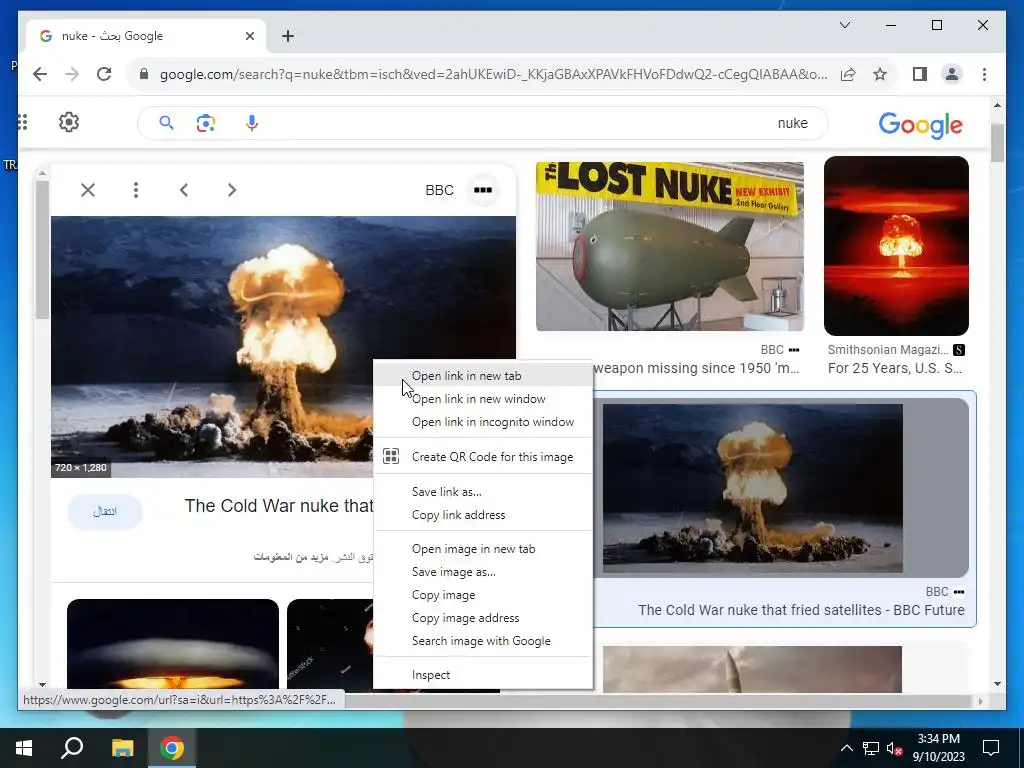Bookmark this page with the star icon
Screen dimensions: 1024x768
(880, 74)
